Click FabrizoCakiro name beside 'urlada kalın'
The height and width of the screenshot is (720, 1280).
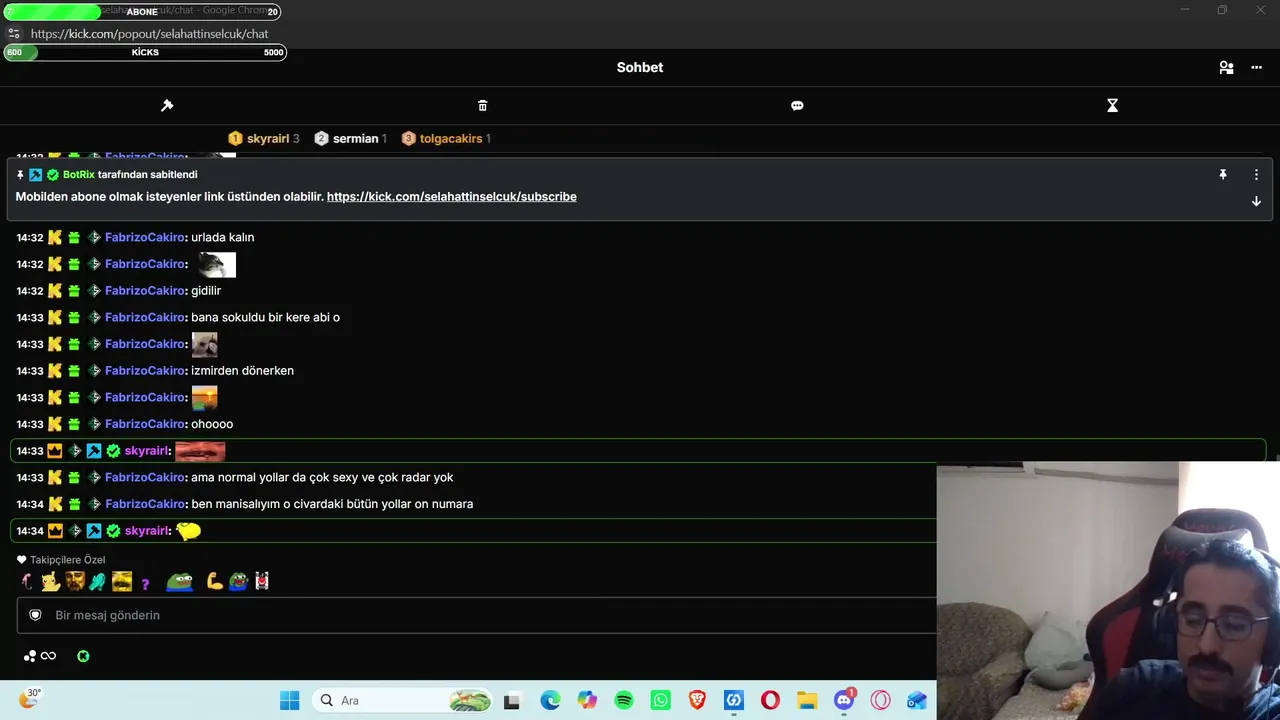tap(145, 238)
